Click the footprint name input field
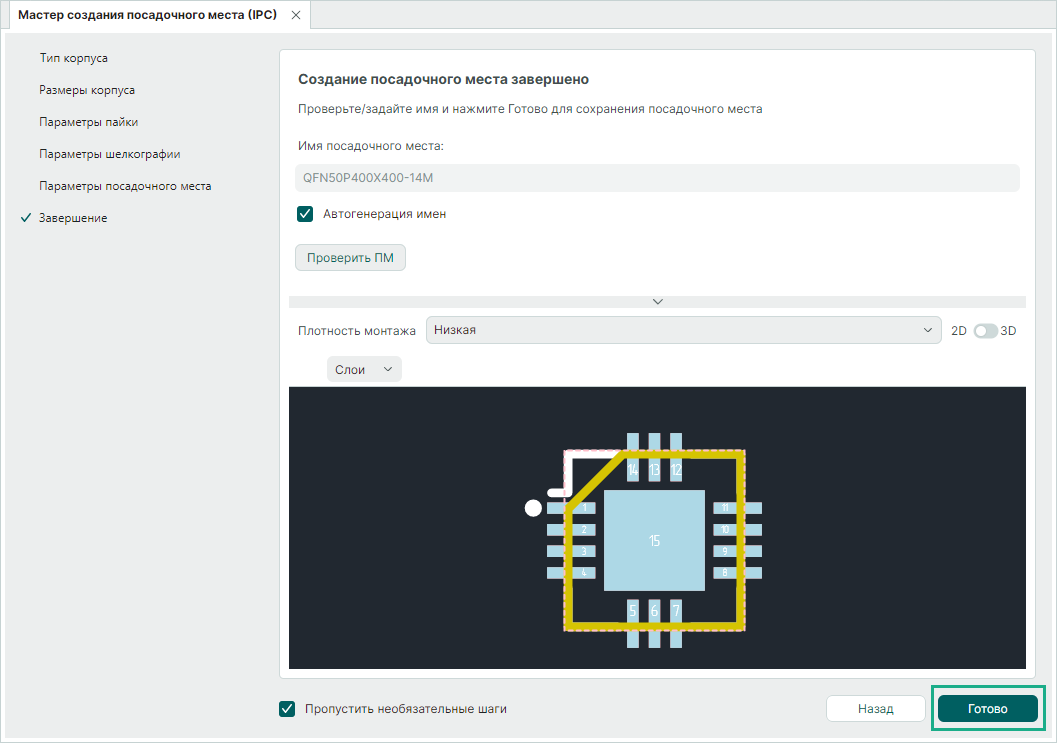 pos(657,178)
